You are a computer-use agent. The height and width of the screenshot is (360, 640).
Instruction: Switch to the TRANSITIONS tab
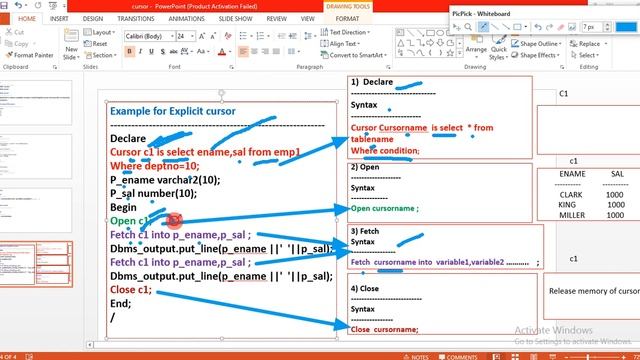[x=136, y=19]
